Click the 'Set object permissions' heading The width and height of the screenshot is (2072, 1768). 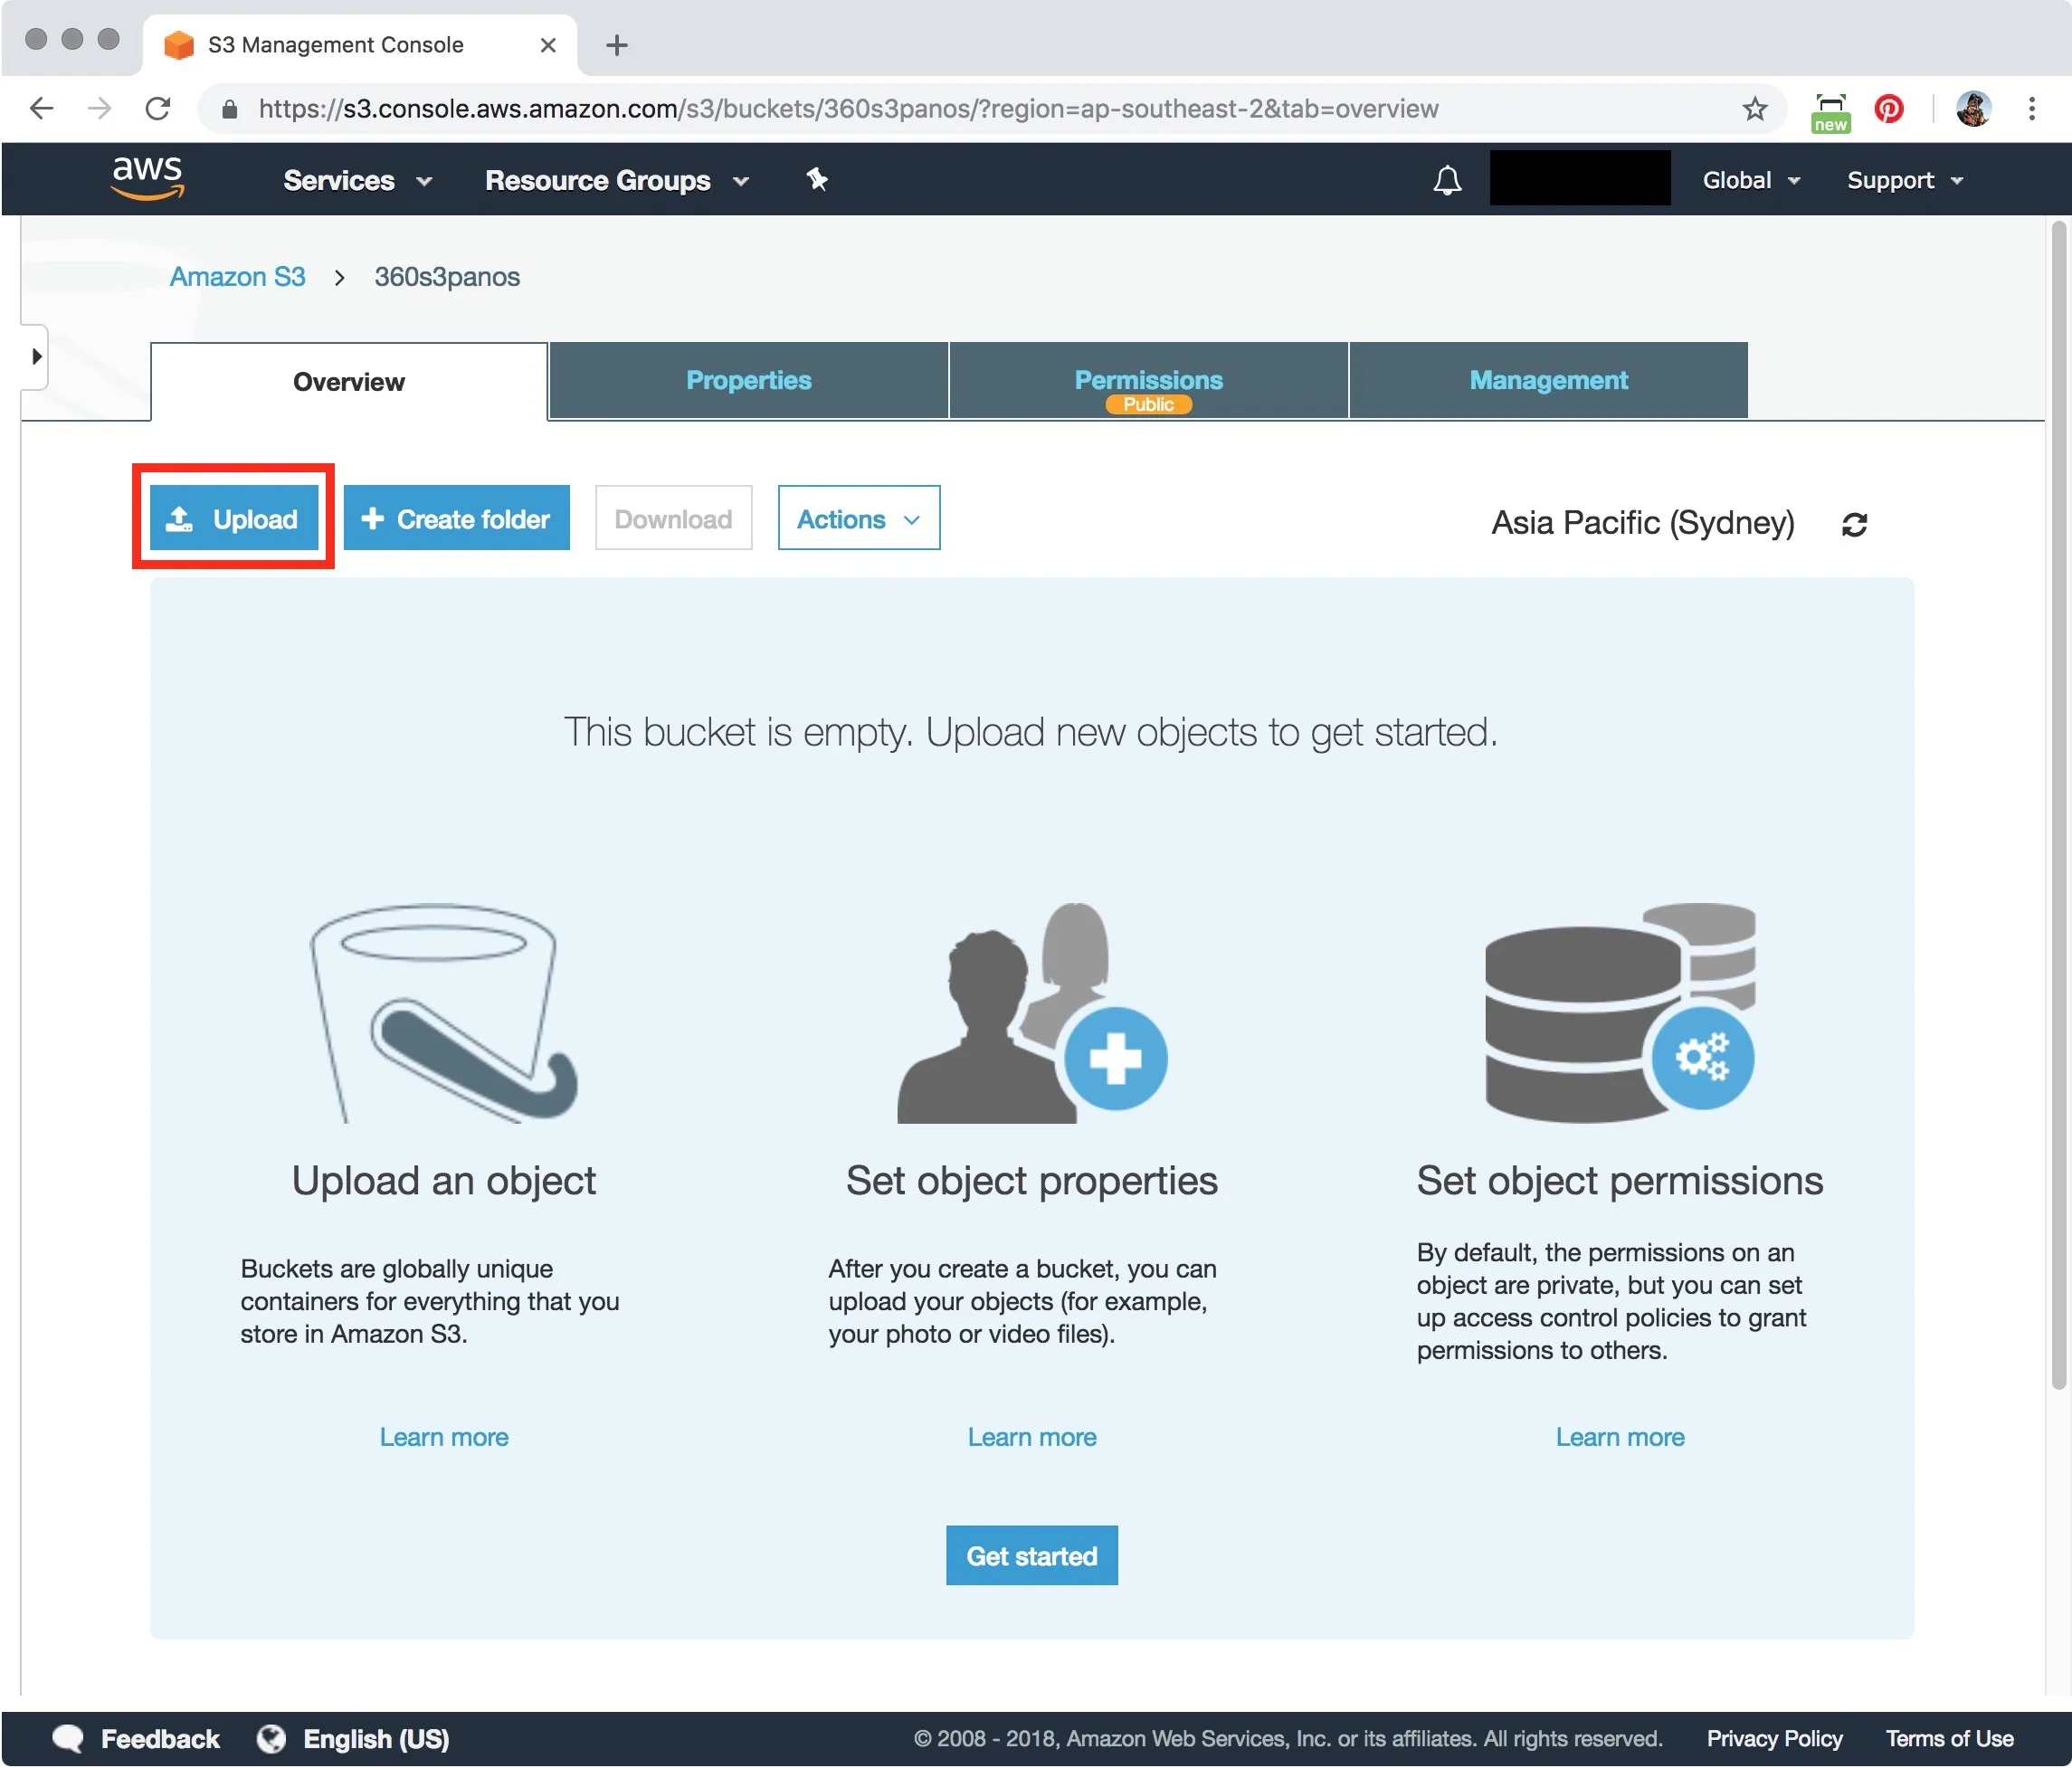click(1620, 1181)
